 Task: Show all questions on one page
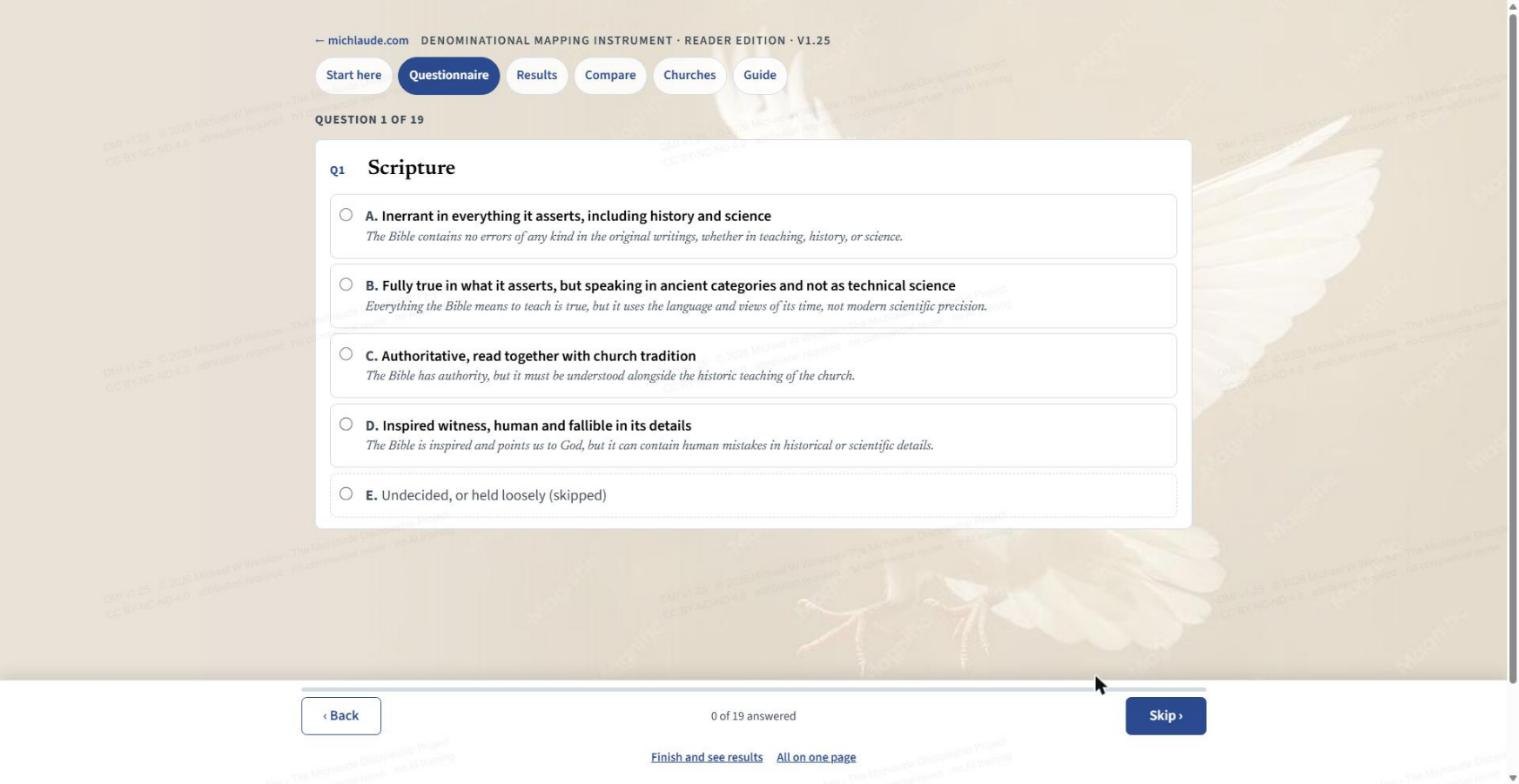(816, 757)
